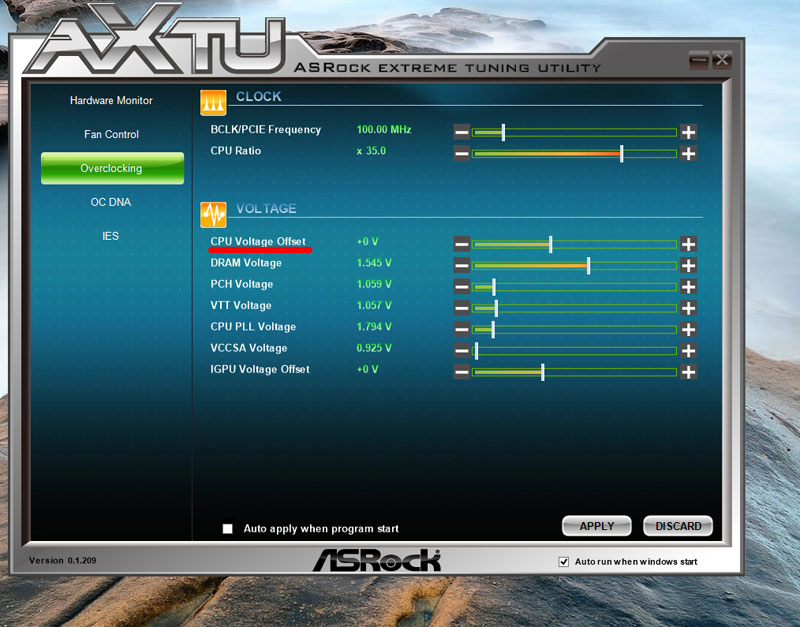Increase VTT Voltage with plus button
800x627 pixels.
pos(688,308)
